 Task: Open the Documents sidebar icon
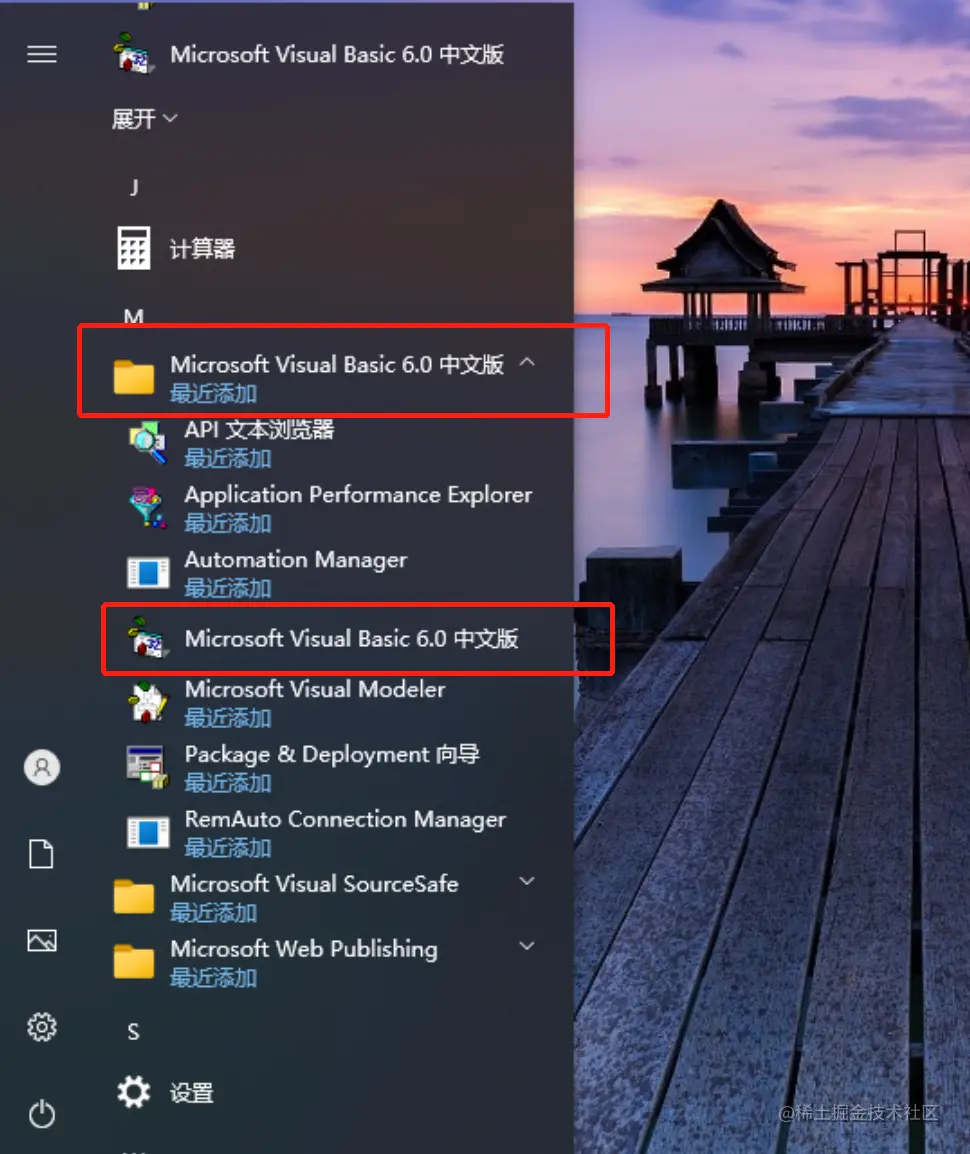tap(41, 854)
